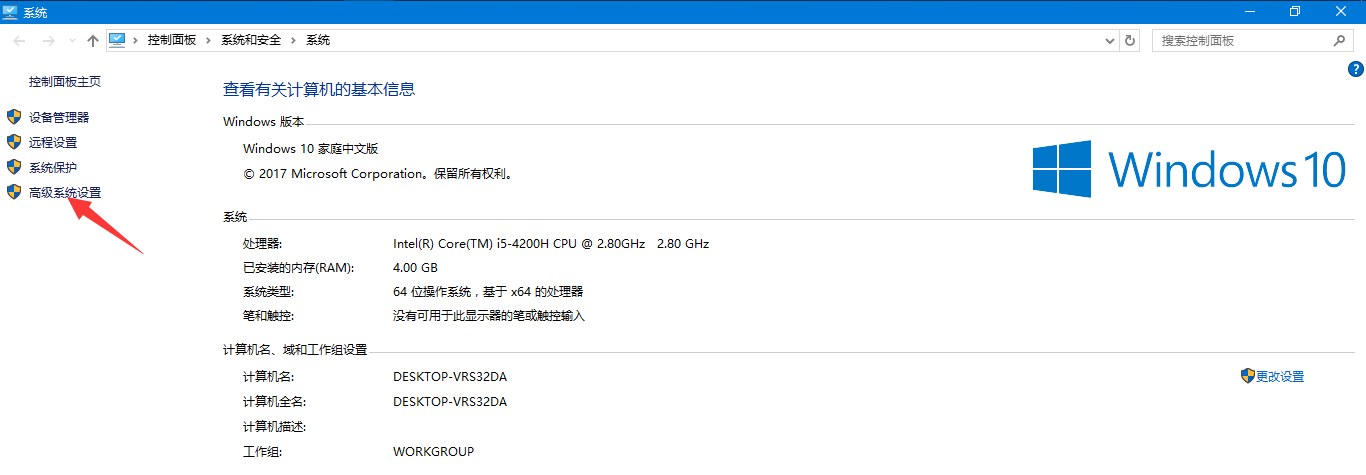
Task: Click the search magnifier icon
Action: point(1340,41)
